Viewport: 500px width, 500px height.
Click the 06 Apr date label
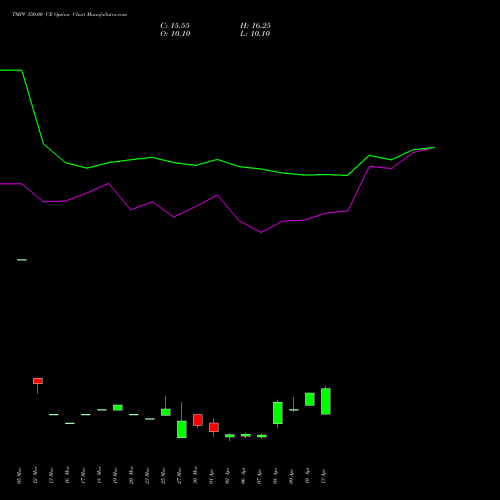point(243,476)
